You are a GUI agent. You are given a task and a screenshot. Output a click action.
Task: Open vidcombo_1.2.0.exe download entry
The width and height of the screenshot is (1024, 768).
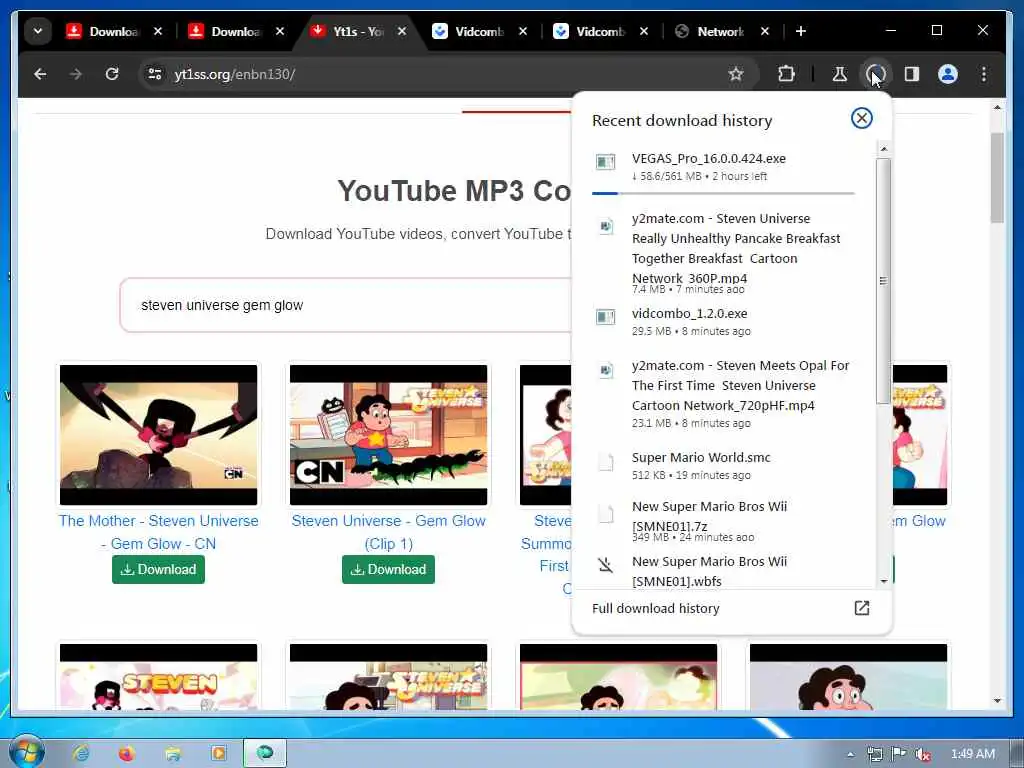[723, 322]
